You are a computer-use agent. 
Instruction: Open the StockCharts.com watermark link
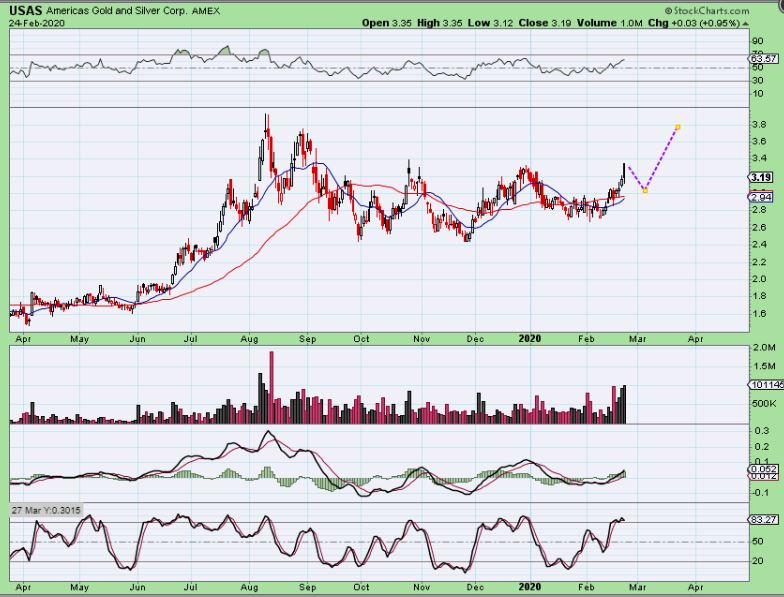coord(707,10)
